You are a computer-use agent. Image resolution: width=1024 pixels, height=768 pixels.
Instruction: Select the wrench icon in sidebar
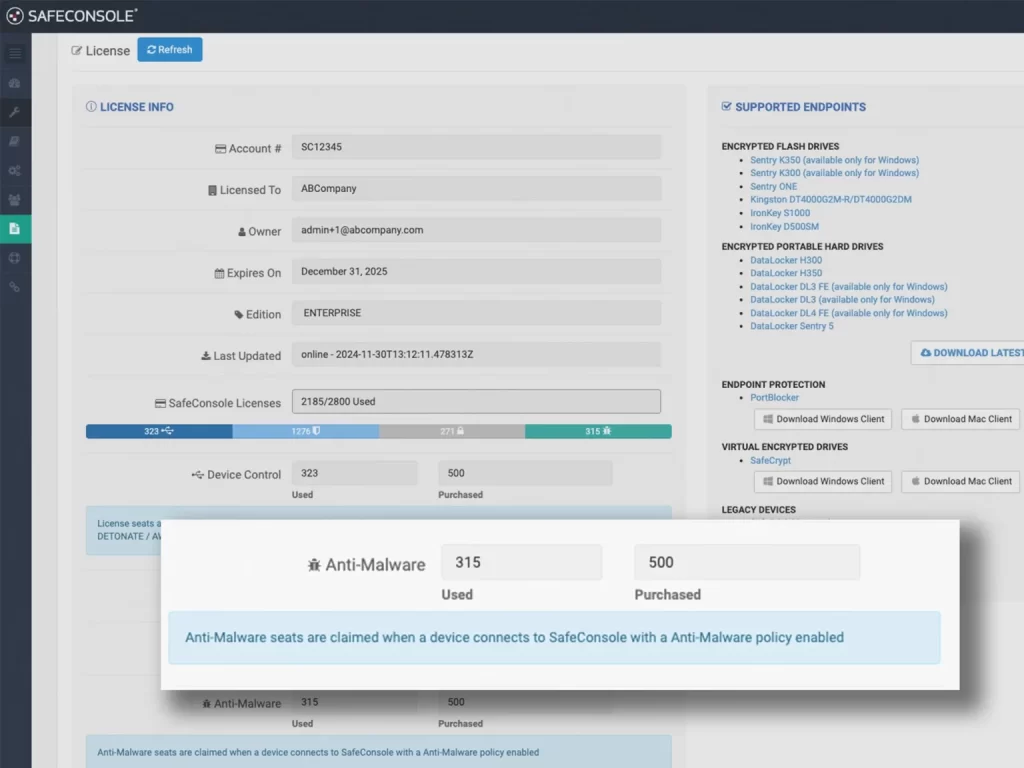pyautogui.click(x=15, y=112)
